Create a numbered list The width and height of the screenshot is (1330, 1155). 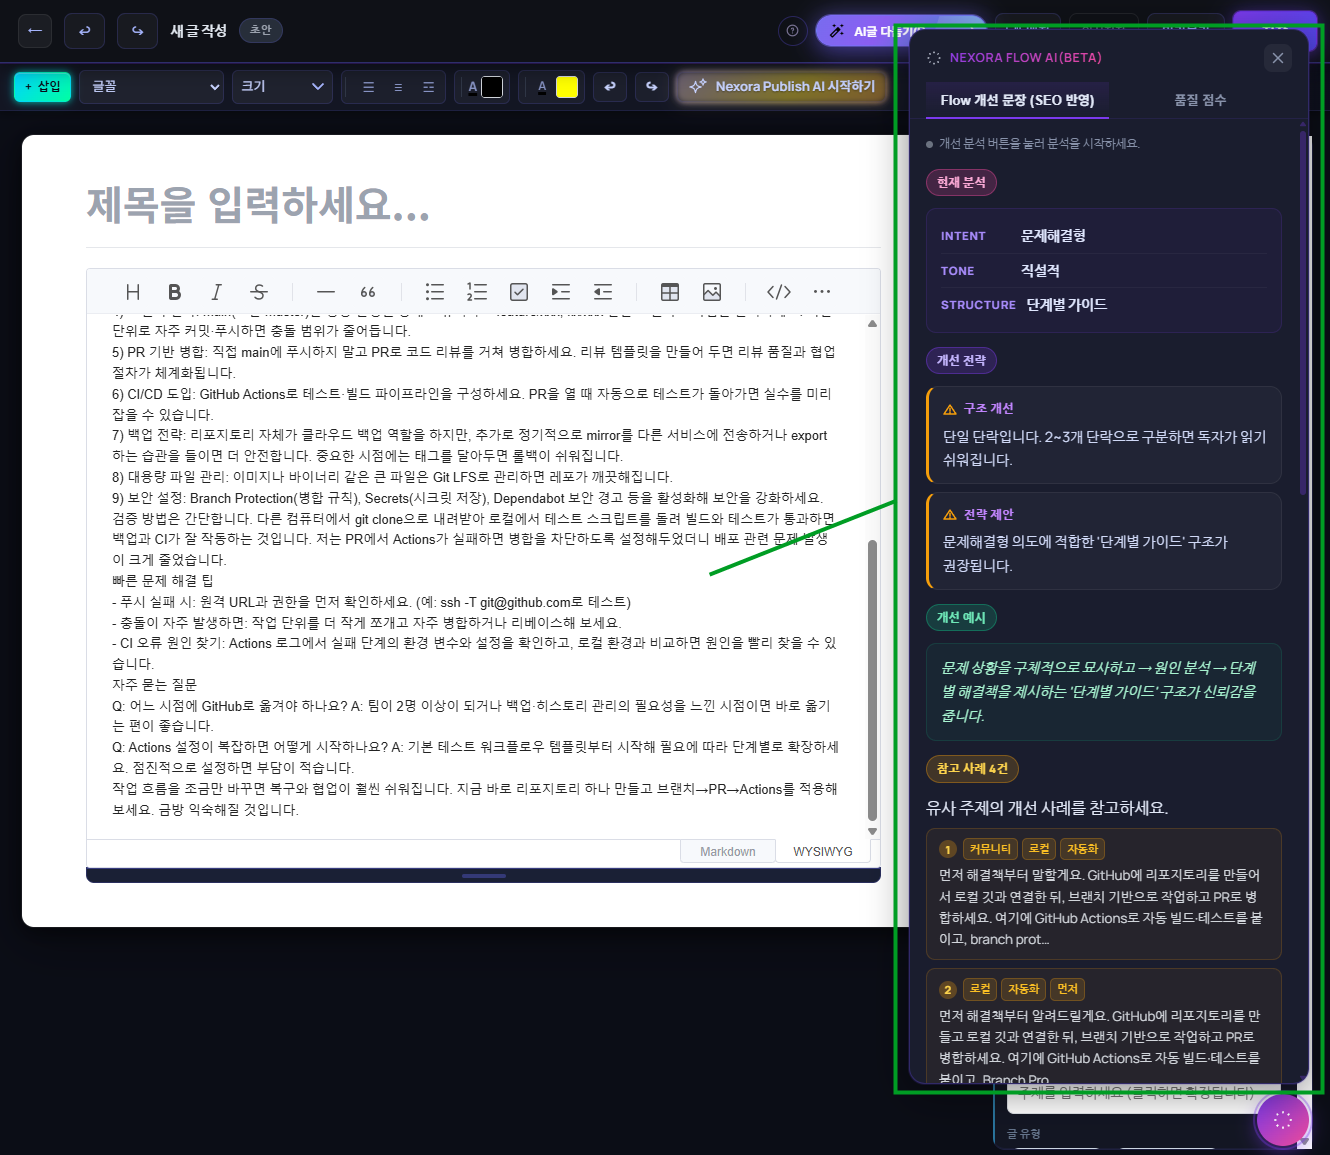click(x=477, y=292)
